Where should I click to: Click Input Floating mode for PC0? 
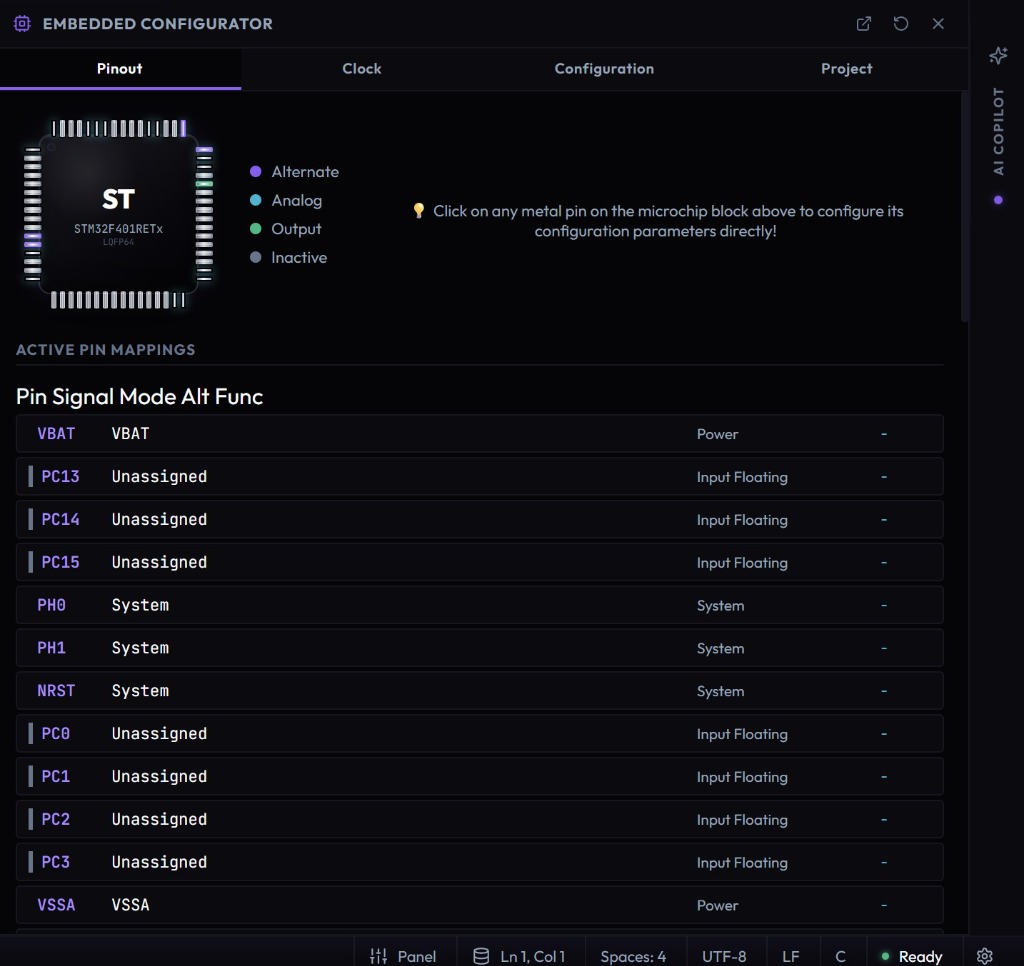(742, 734)
